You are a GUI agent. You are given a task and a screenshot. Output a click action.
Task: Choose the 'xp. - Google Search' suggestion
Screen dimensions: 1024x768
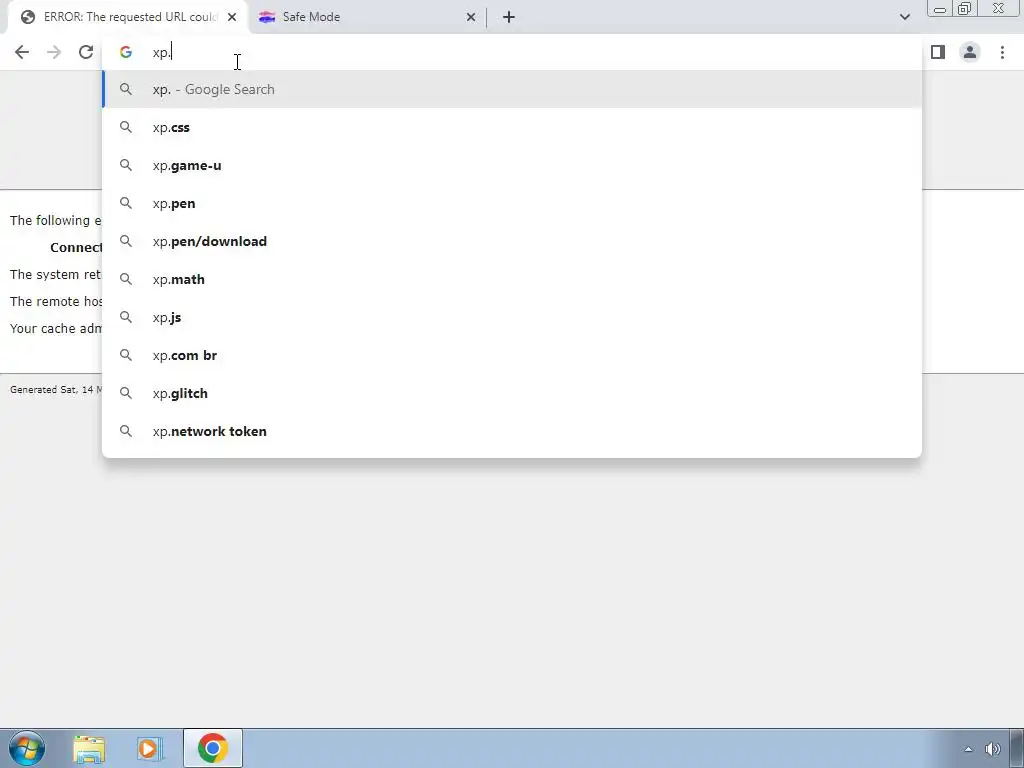click(x=512, y=89)
